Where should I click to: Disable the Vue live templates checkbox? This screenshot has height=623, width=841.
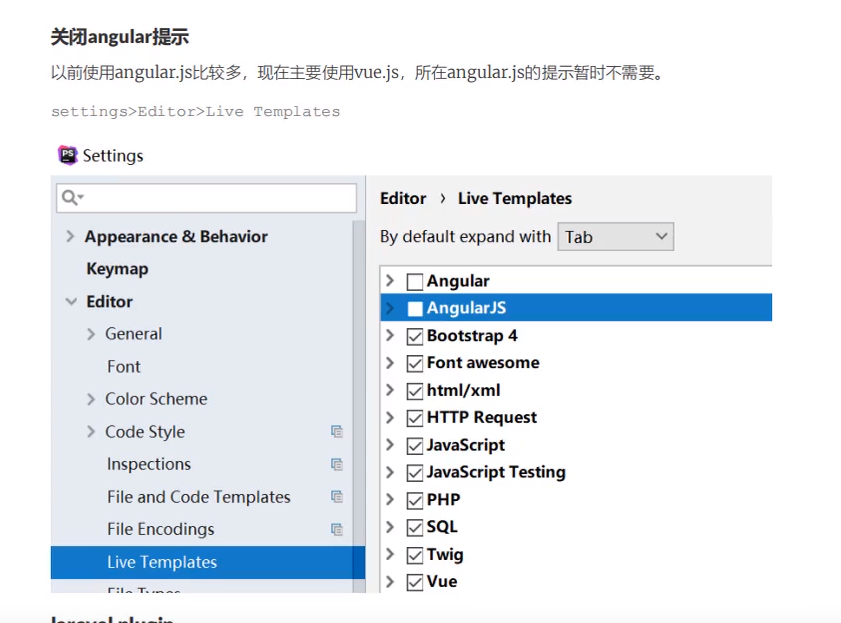[415, 582]
